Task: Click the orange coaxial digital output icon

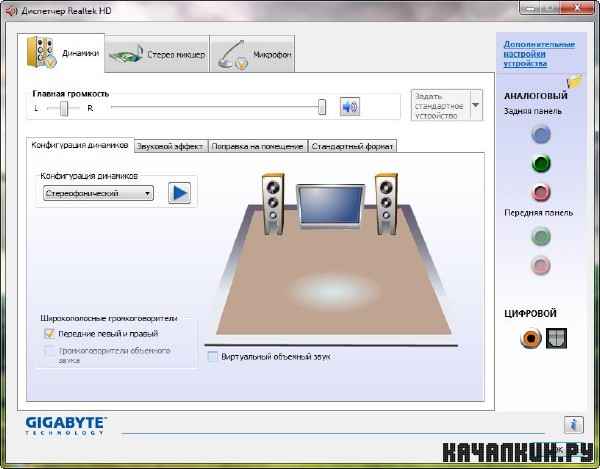Action: 531,338
